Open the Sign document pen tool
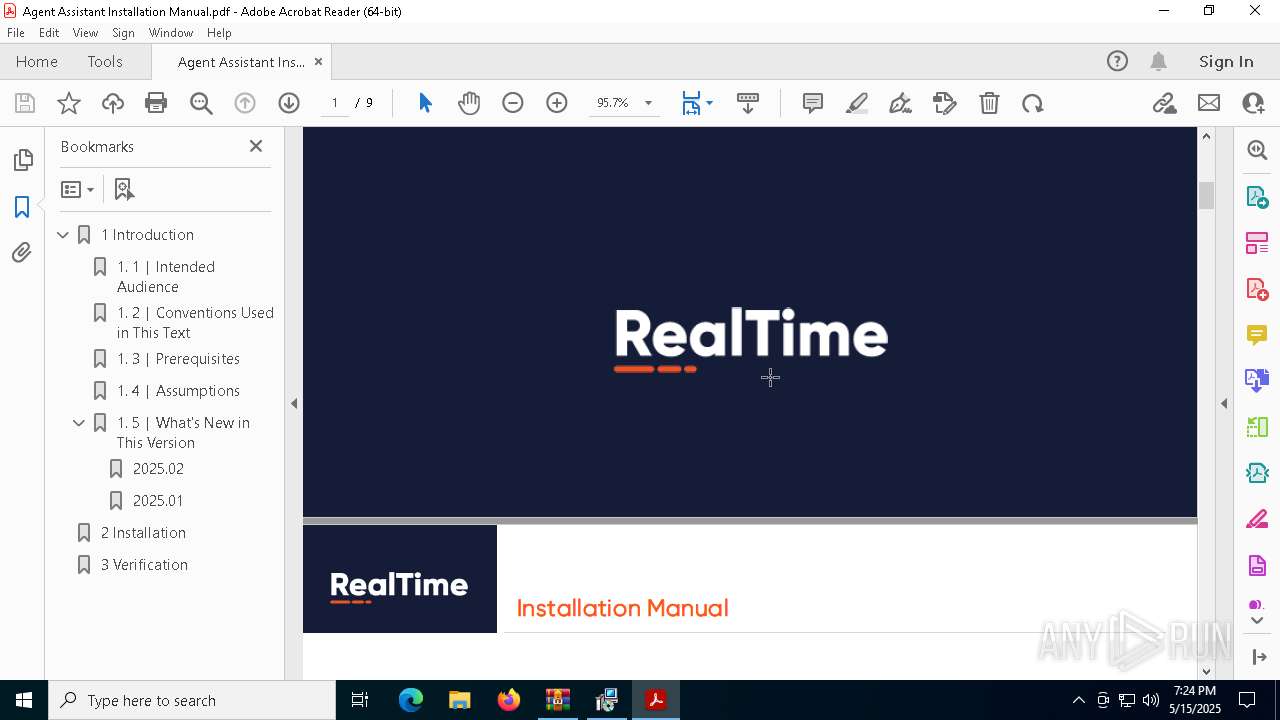1280x720 pixels. click(900, 103)
